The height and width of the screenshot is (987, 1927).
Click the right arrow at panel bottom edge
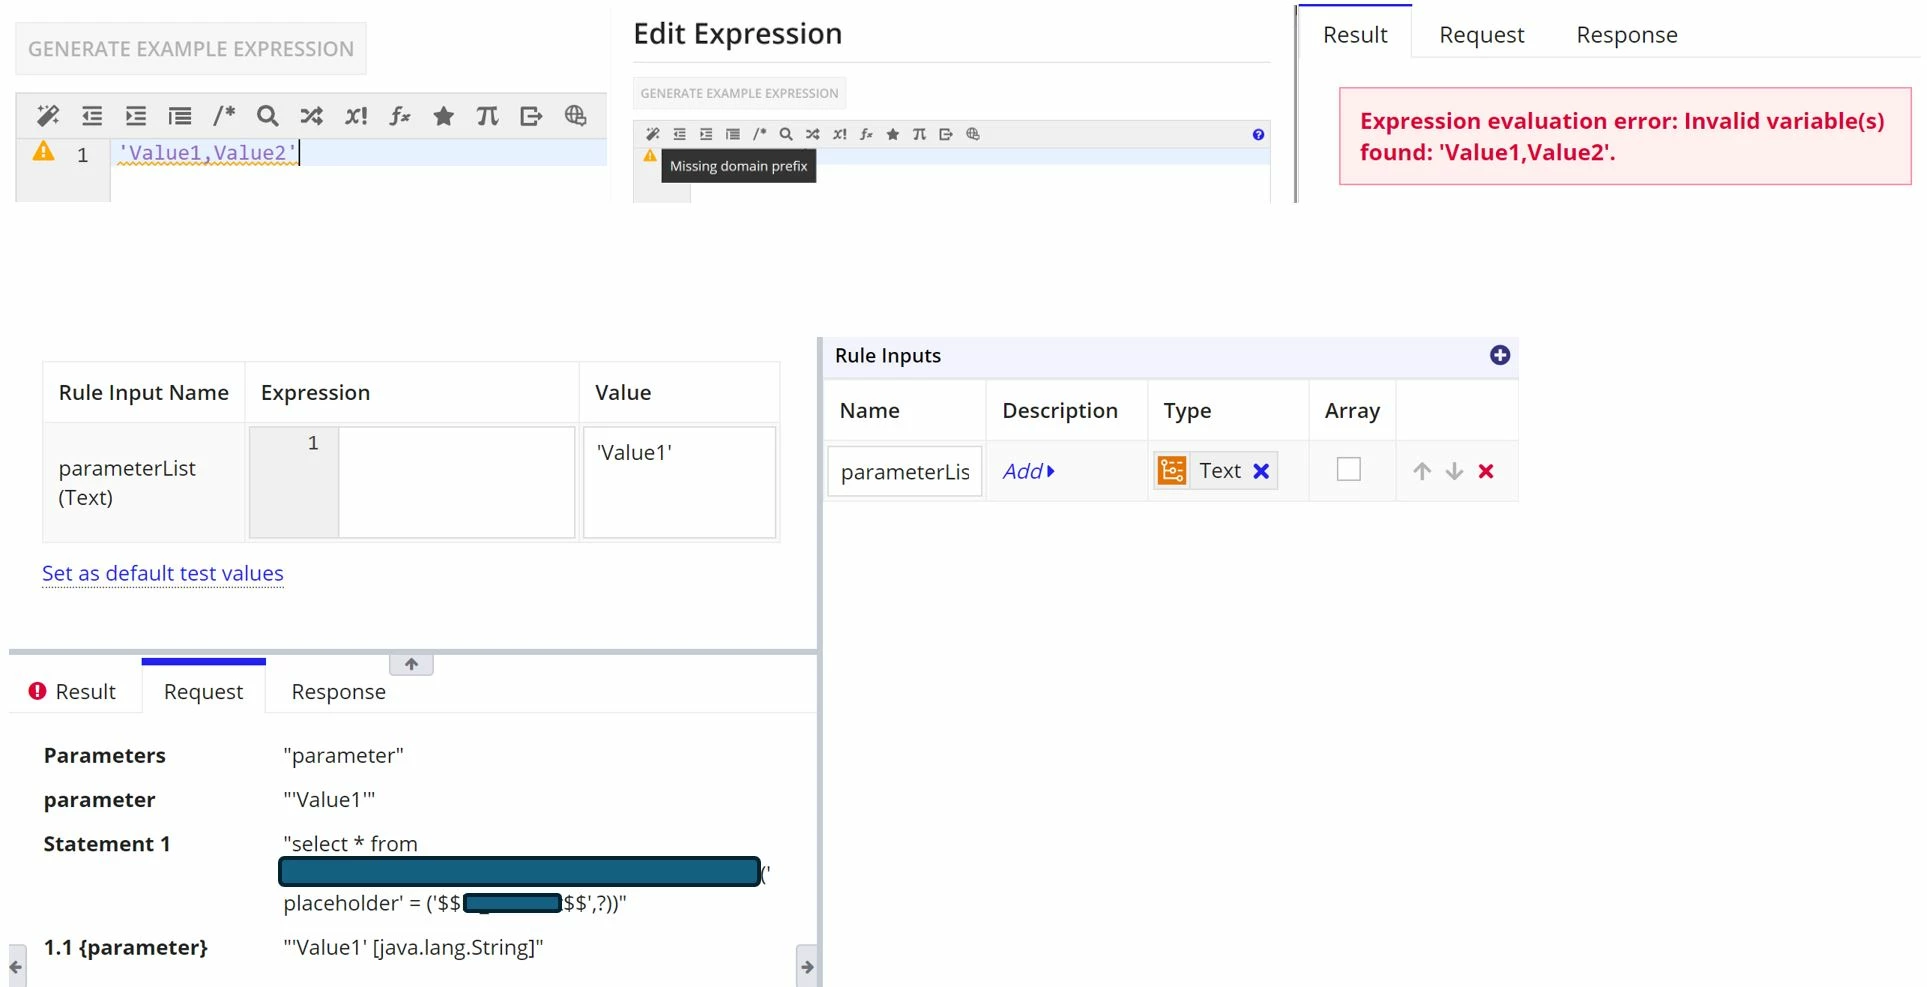tap(807, 967)
